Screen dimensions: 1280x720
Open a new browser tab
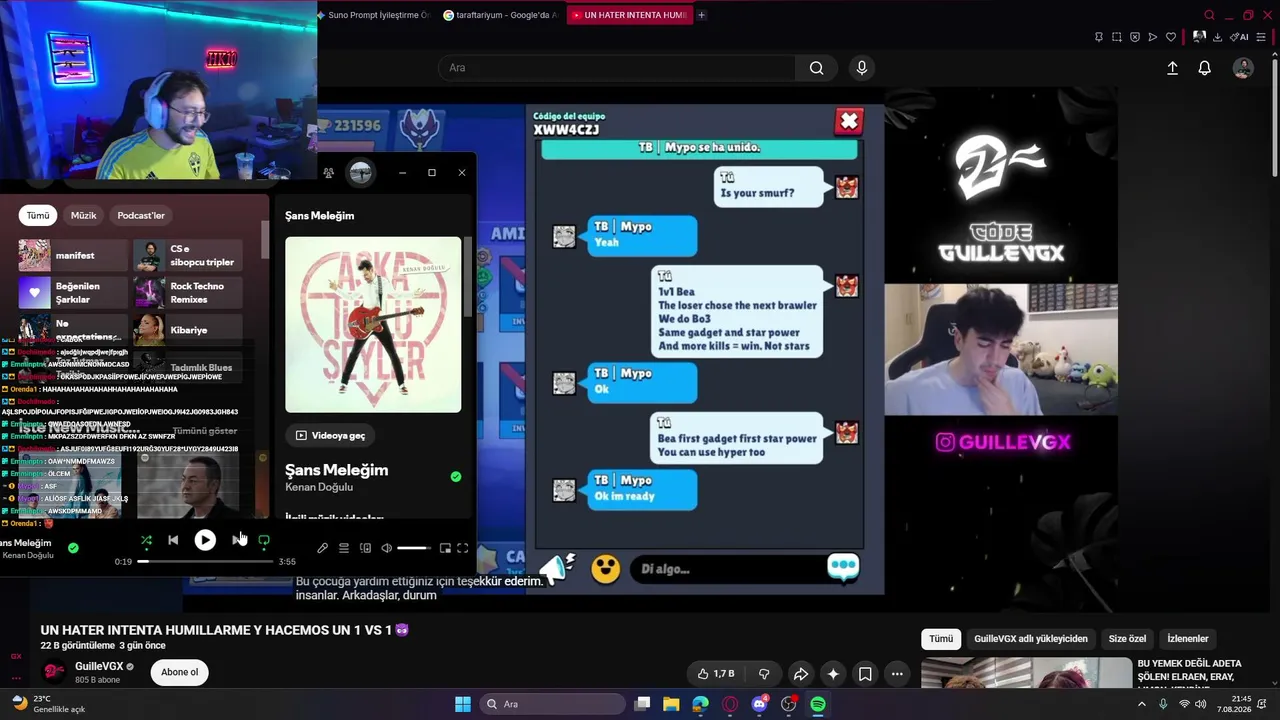[x=702, y=15]
